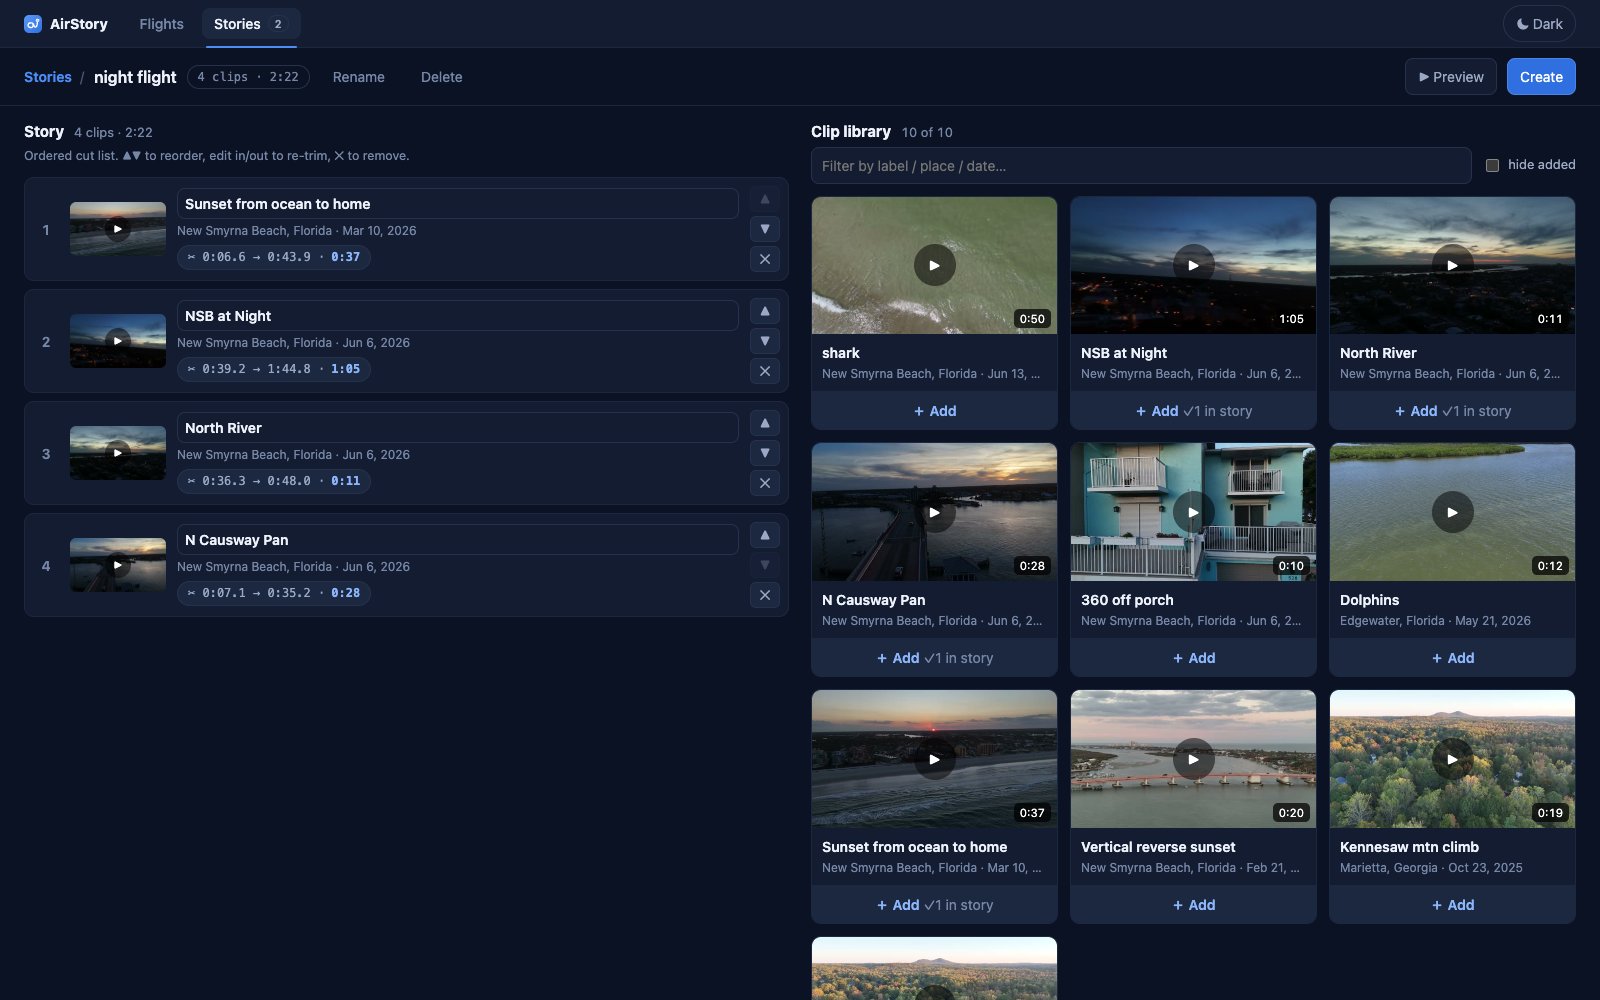Open the Flights tab
Screen dimensions: 1600x1000
coord(161,24)
